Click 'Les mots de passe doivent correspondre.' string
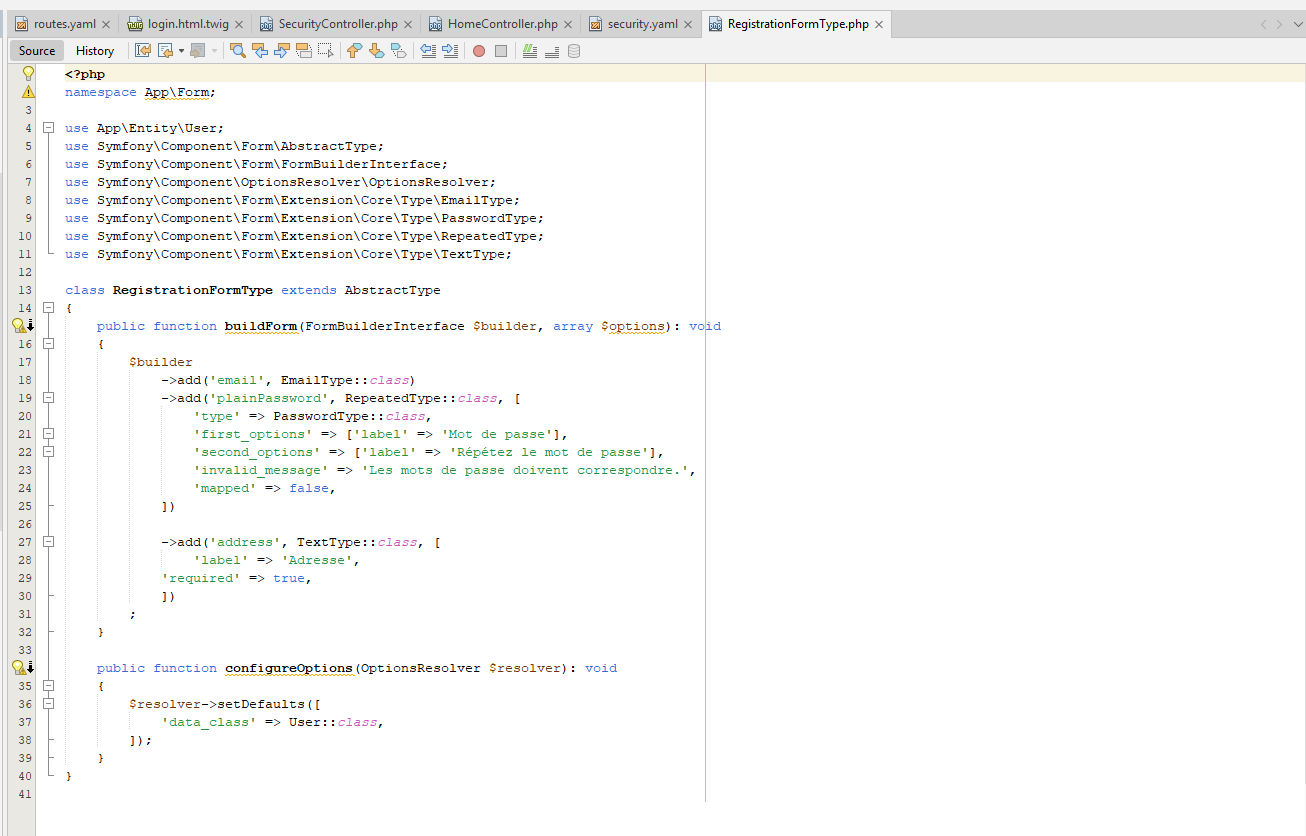 pos(525,470)
